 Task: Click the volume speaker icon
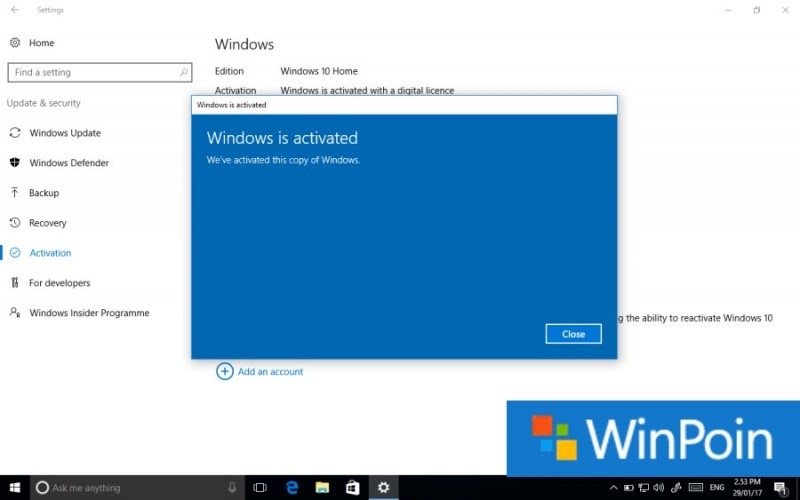659,488
